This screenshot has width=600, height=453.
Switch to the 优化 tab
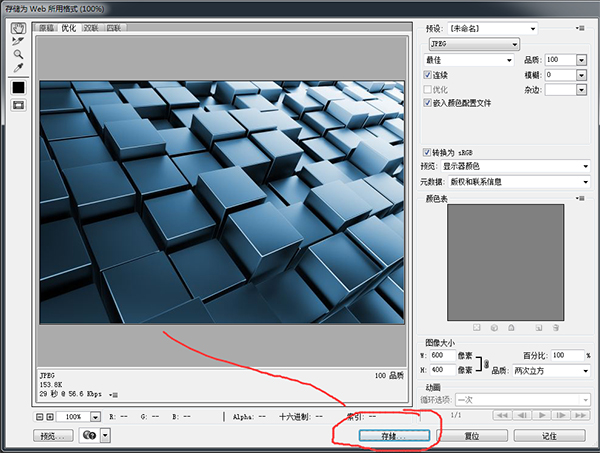tap(69, 28)
